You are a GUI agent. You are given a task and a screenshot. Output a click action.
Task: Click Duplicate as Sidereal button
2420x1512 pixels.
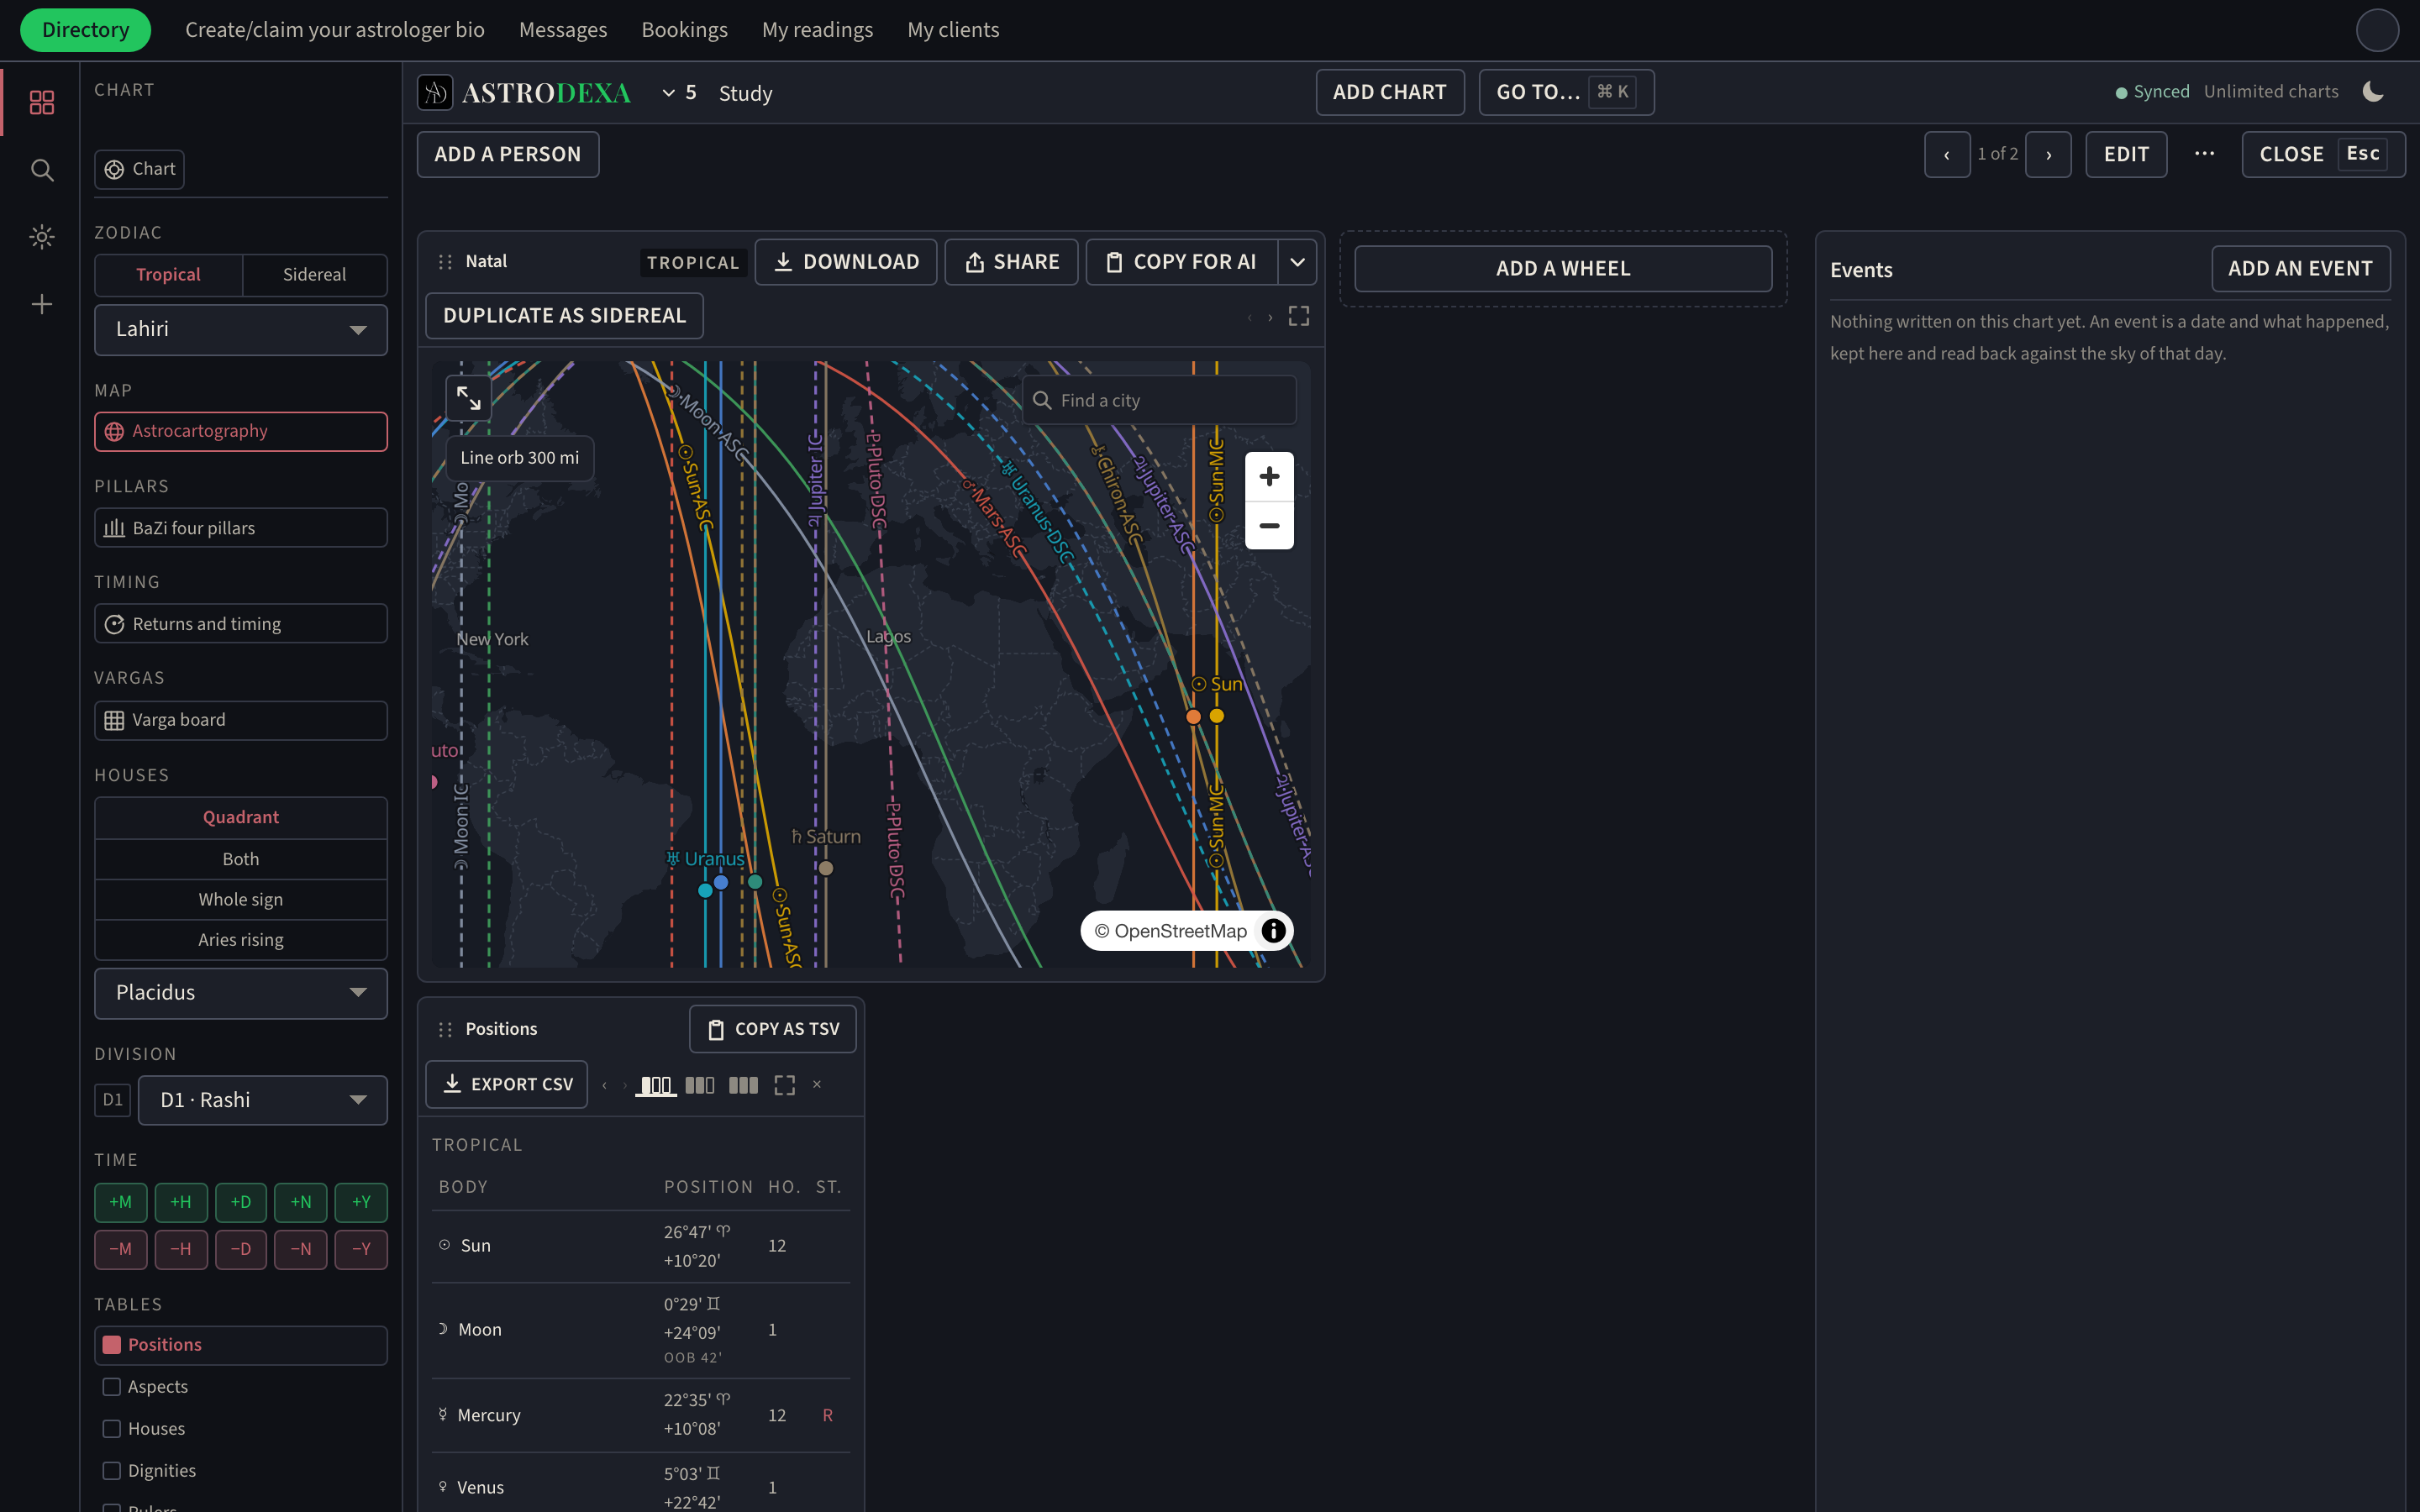pos(564,316)
